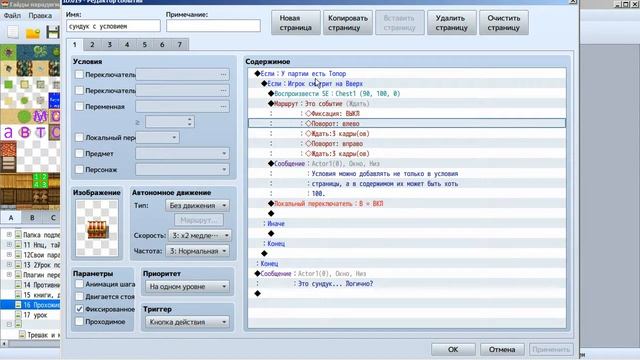Select the 'Воспроизвести SE: Chest1' command
Viewport: 640px width, 360px height.
coord(407,93)
